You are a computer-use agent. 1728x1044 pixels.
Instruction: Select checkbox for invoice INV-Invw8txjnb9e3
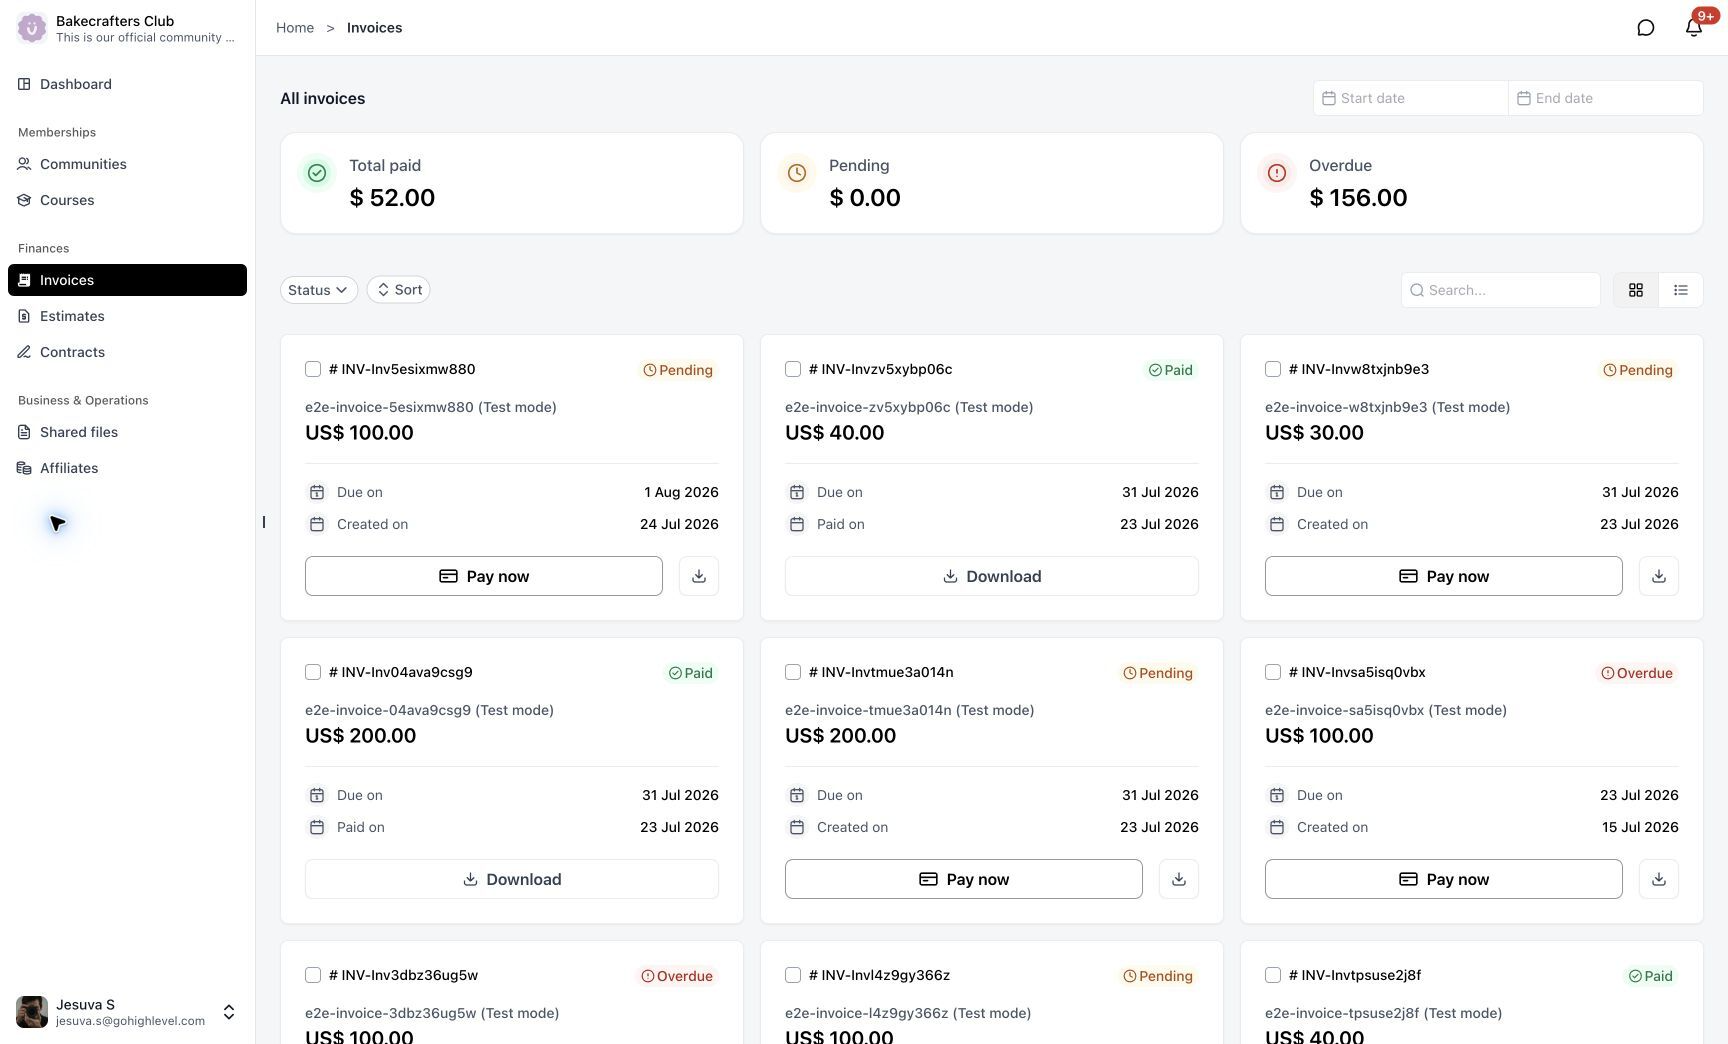pyautogui.click(x=1273, y=369)
